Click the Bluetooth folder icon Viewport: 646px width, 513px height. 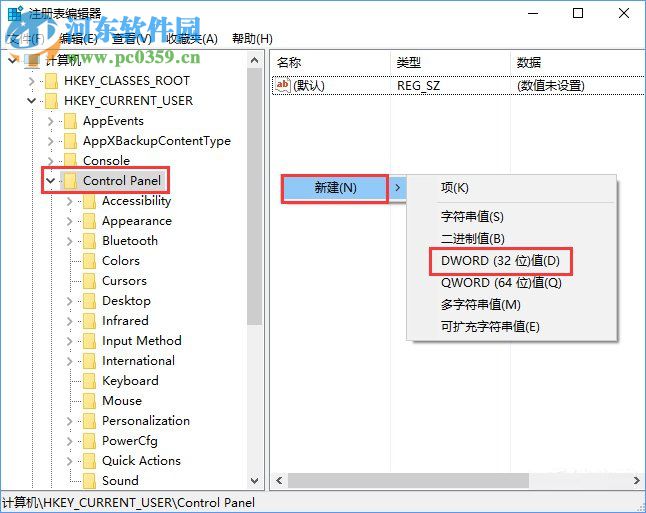(x=89, y=241)
